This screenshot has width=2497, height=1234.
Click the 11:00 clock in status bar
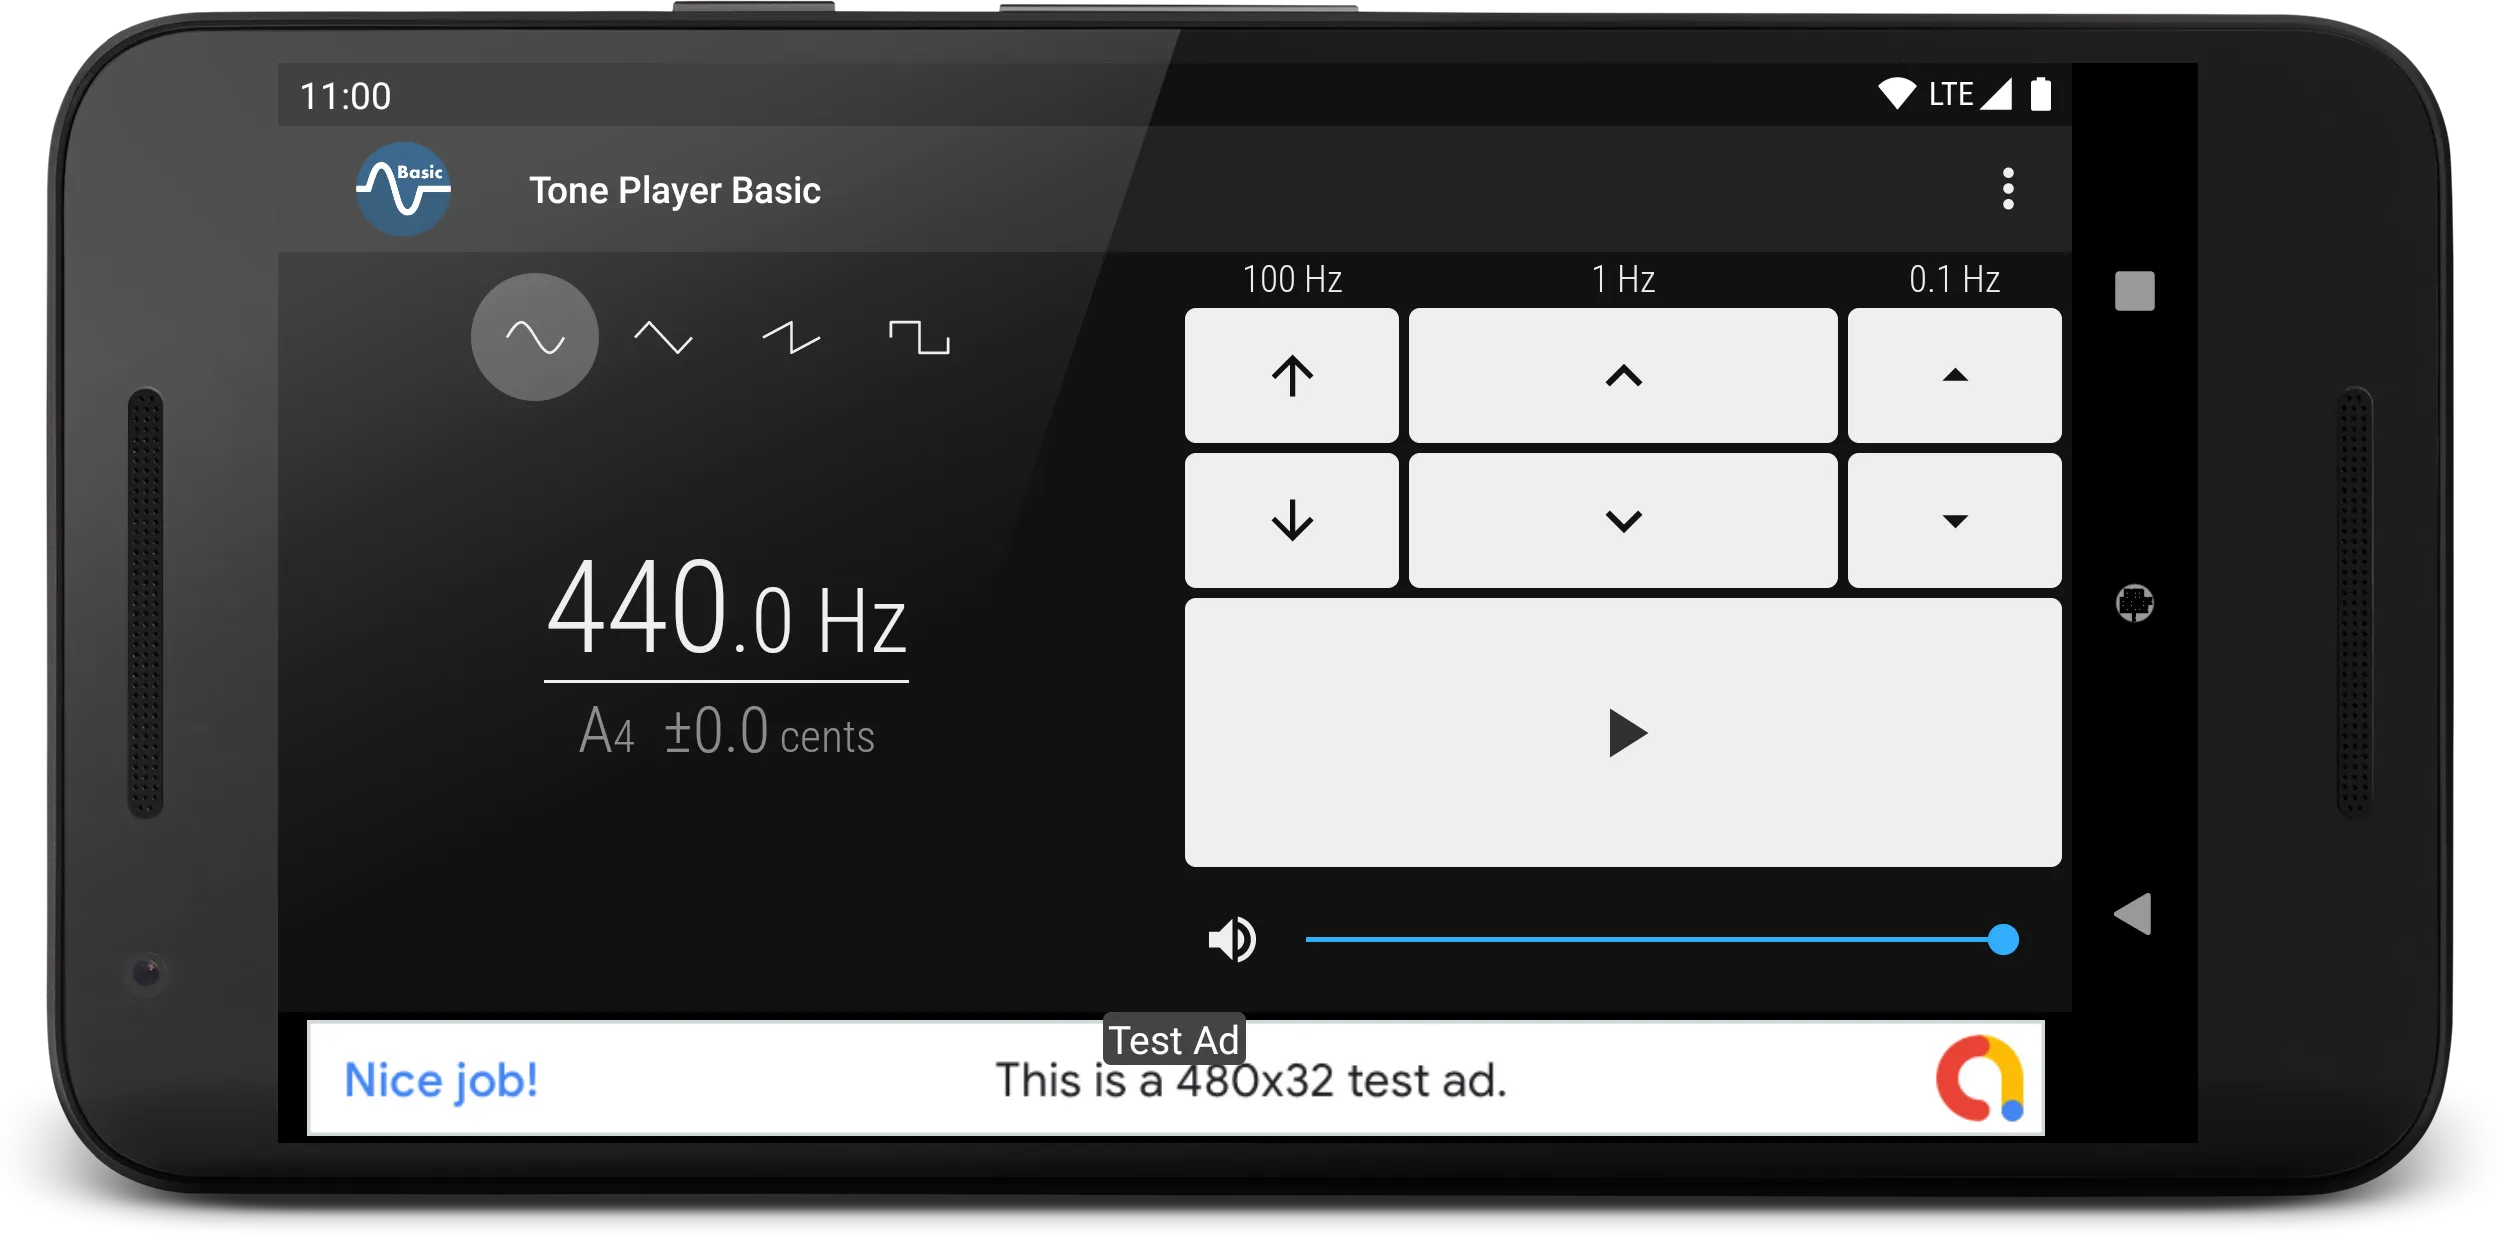coord(345,96)
